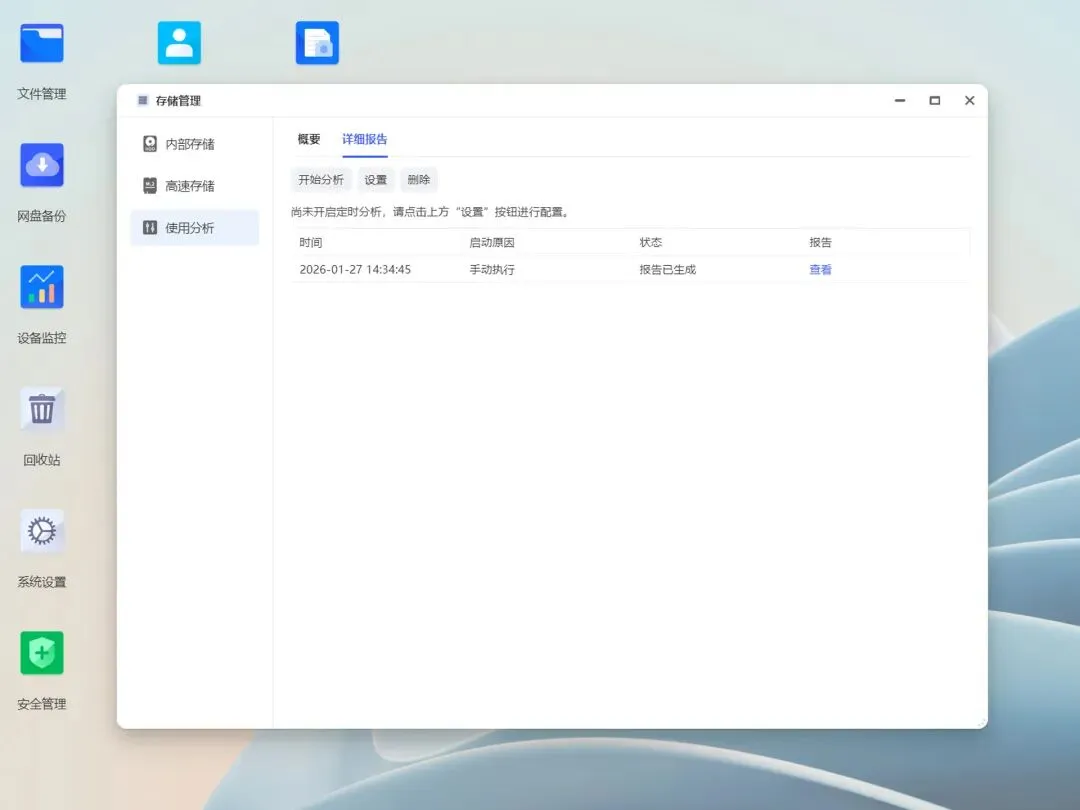Click the 删除 button

point(419,180)
